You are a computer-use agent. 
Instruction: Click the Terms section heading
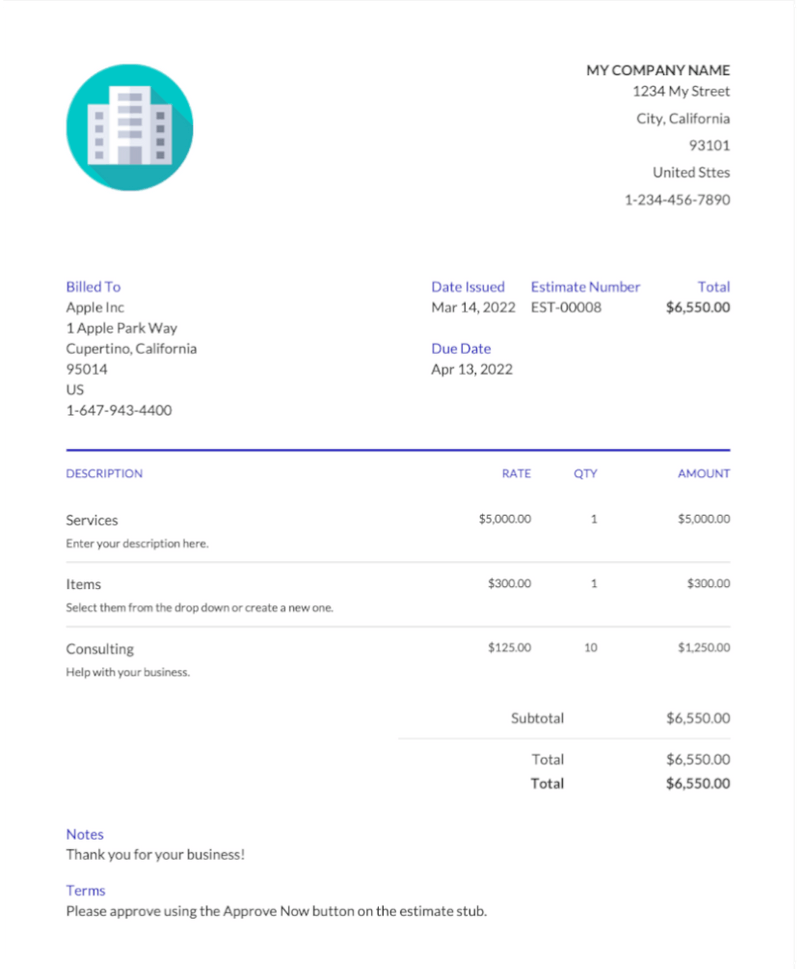click(x=84, y=890)
